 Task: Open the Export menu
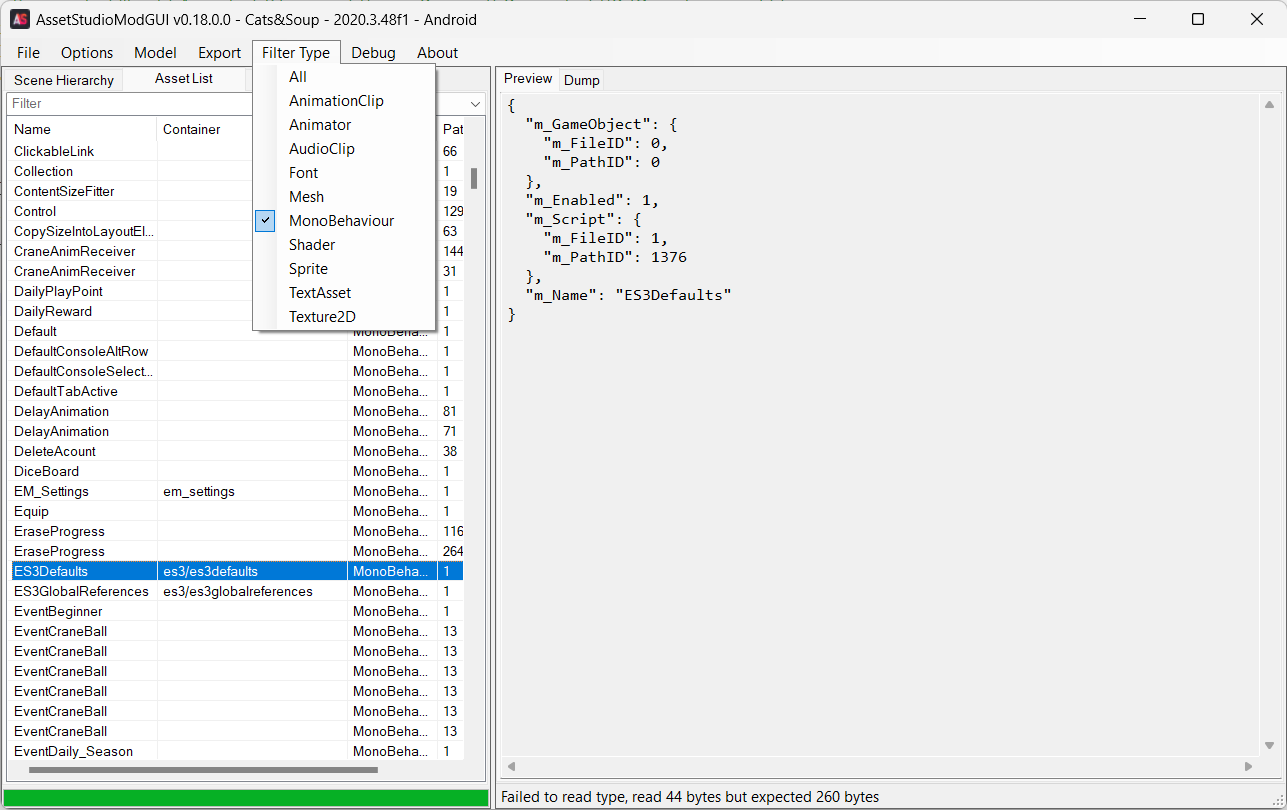[219, 53]
